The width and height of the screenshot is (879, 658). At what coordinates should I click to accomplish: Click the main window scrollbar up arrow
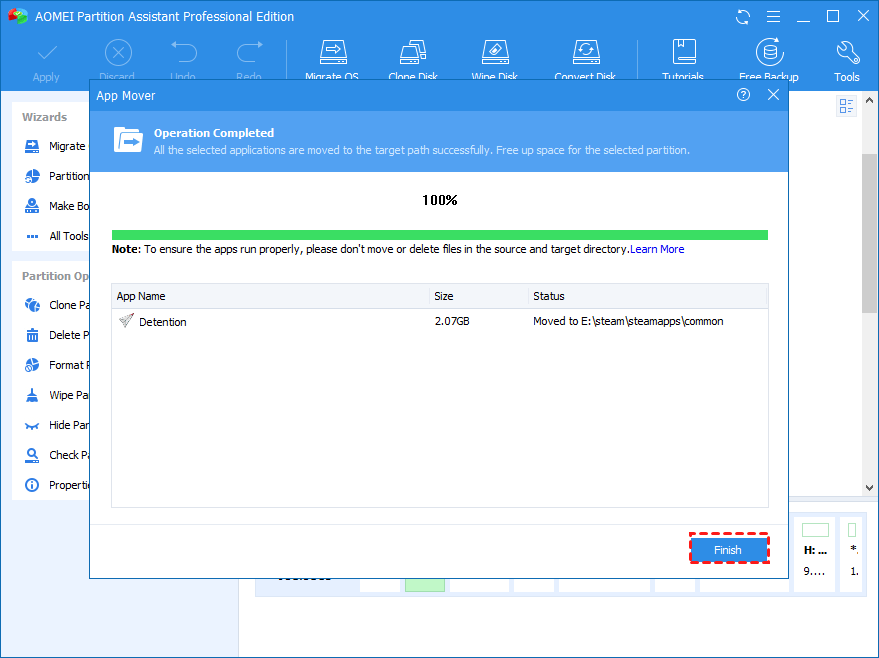[869, 100]
